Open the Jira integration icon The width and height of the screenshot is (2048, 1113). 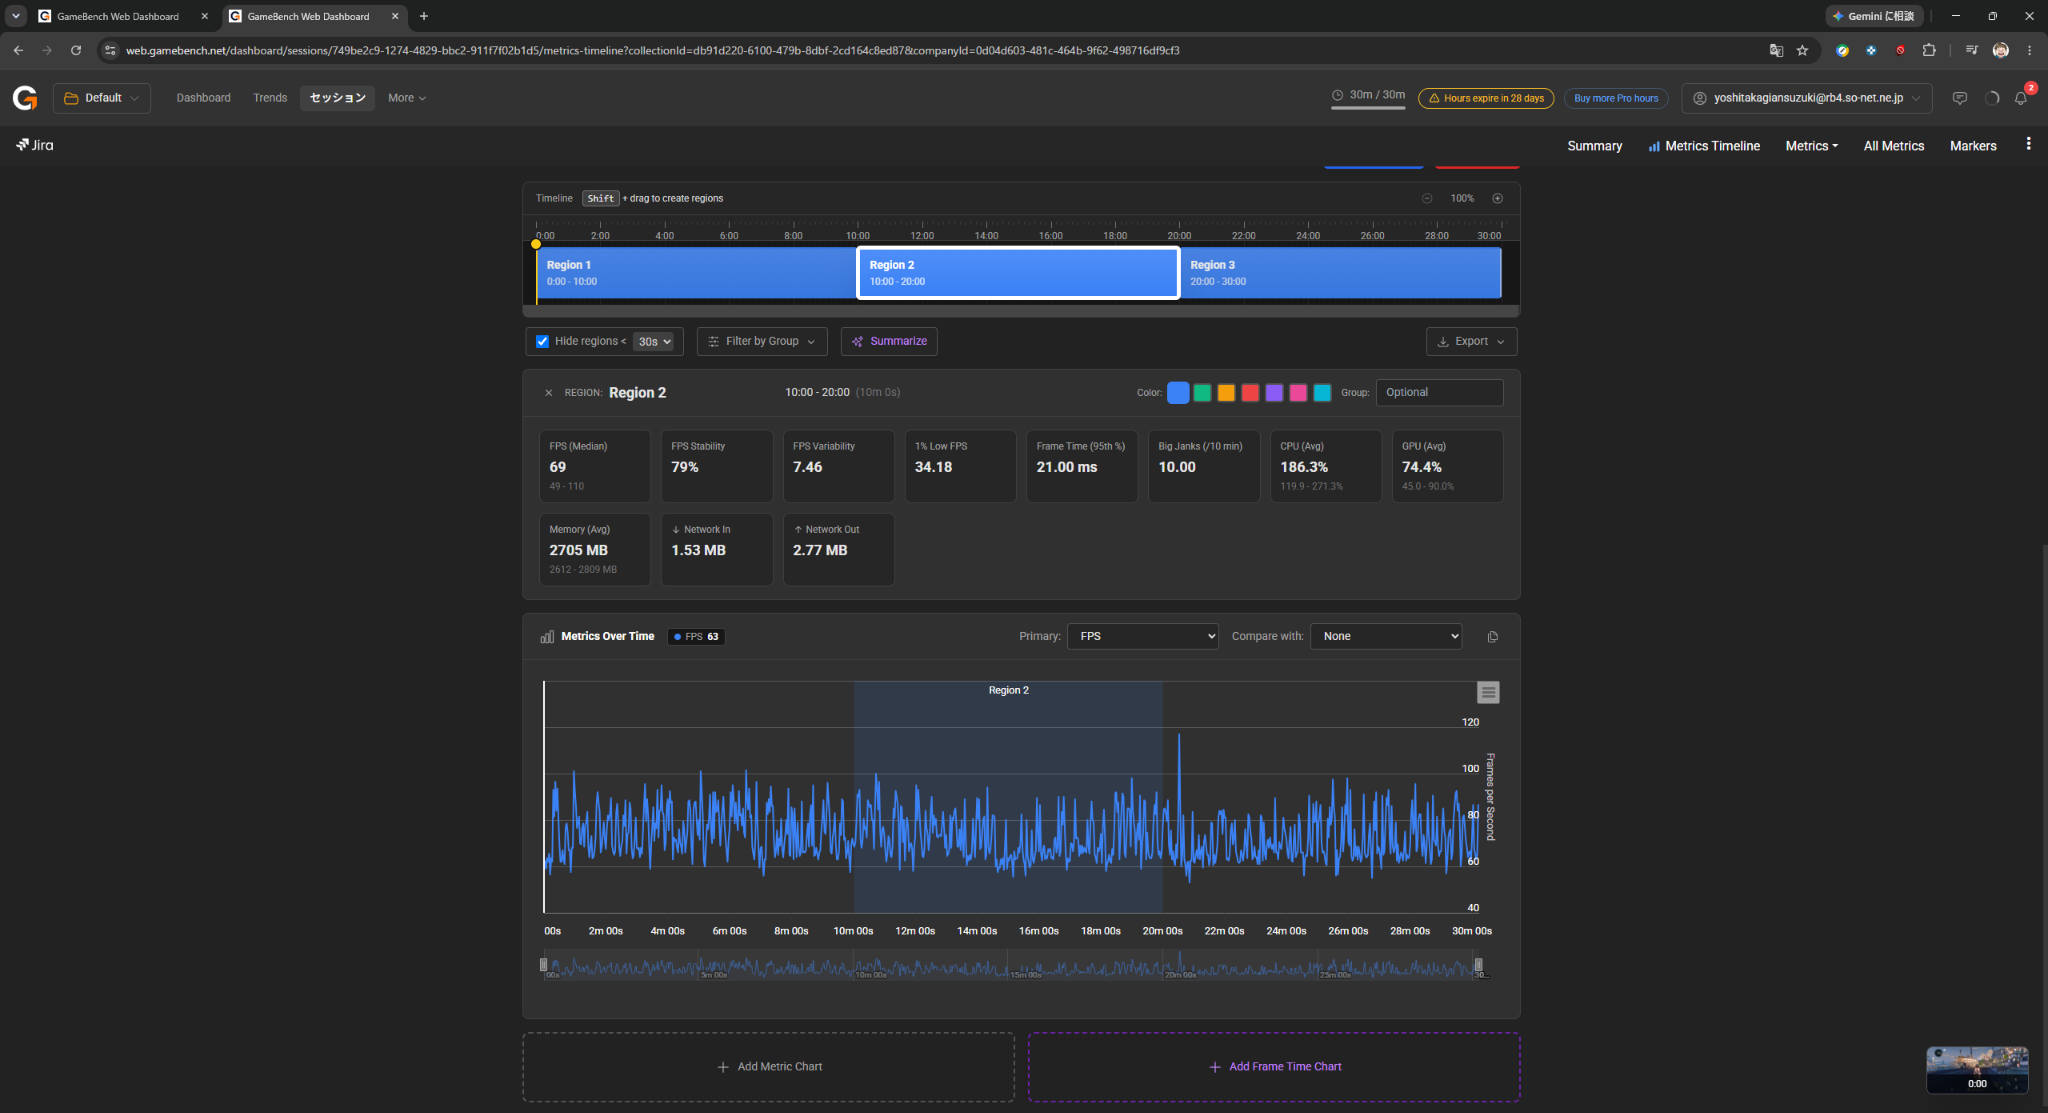35,145
